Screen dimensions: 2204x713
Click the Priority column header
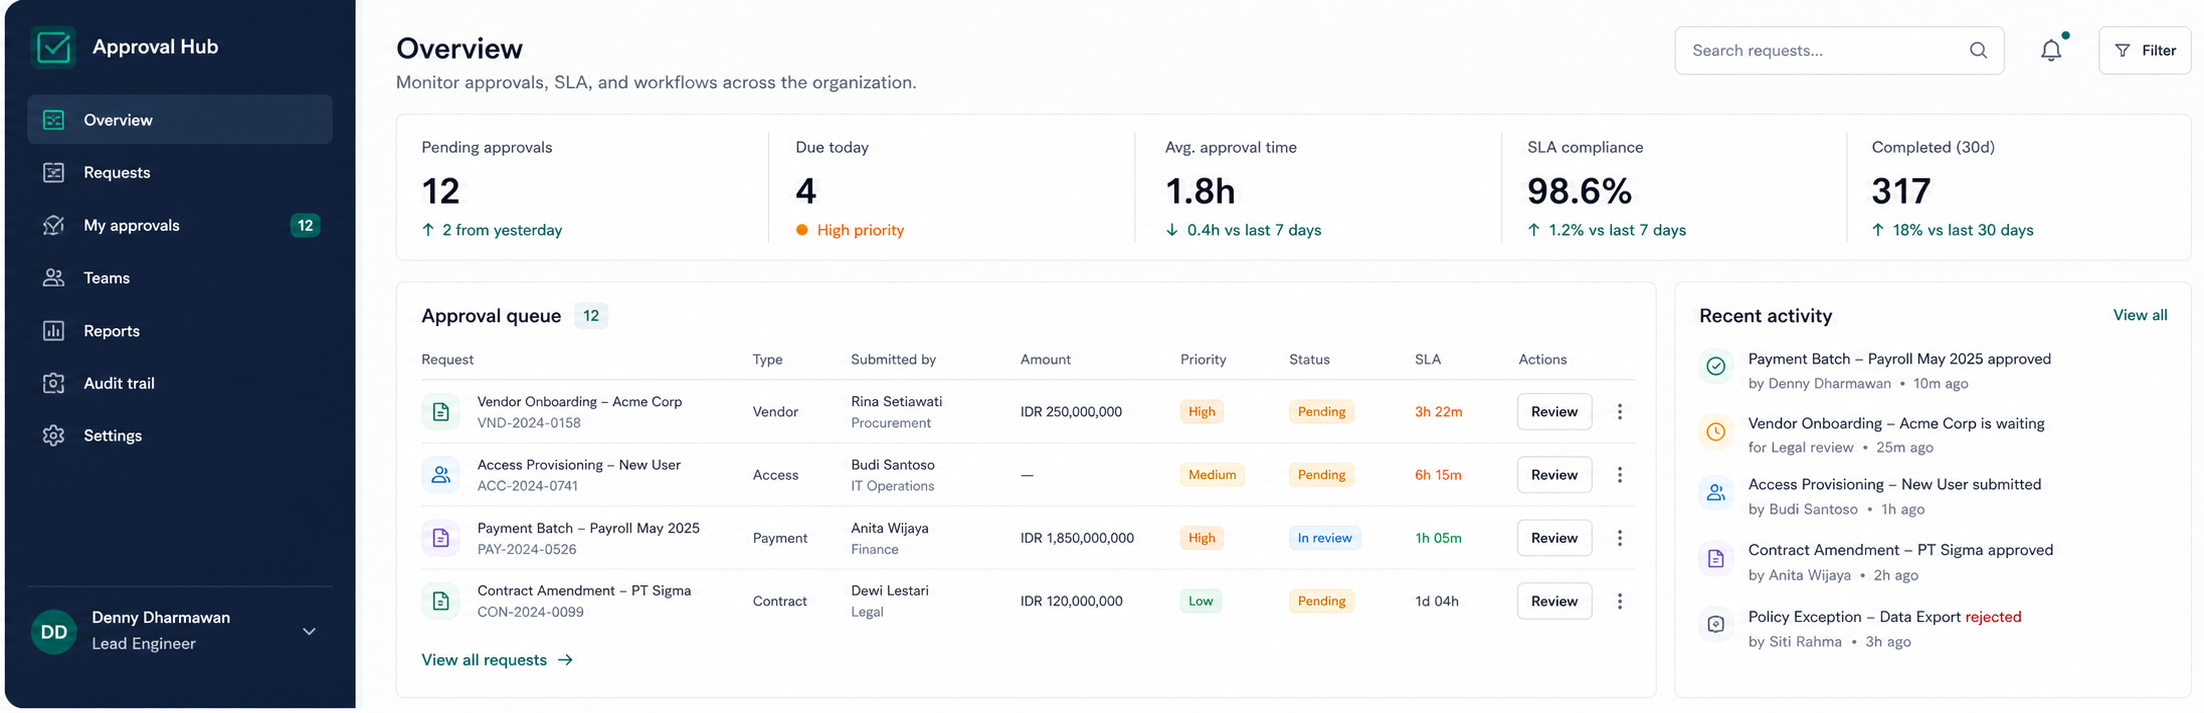coord(1203,359)
